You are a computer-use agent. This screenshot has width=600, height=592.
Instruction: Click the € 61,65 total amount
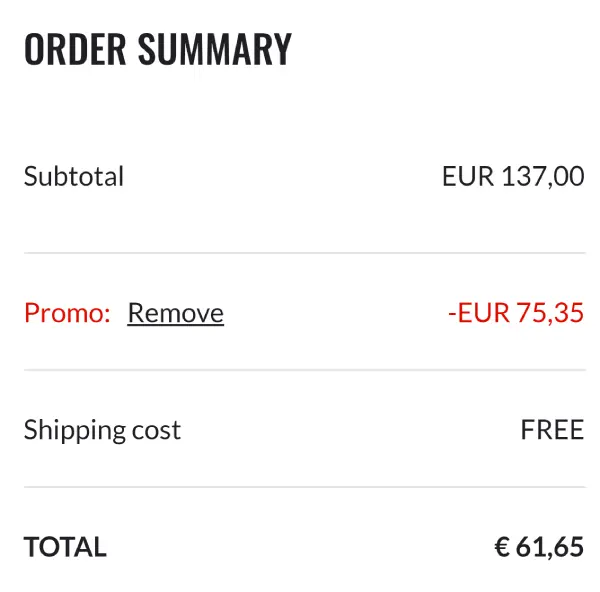click(539, 547)
